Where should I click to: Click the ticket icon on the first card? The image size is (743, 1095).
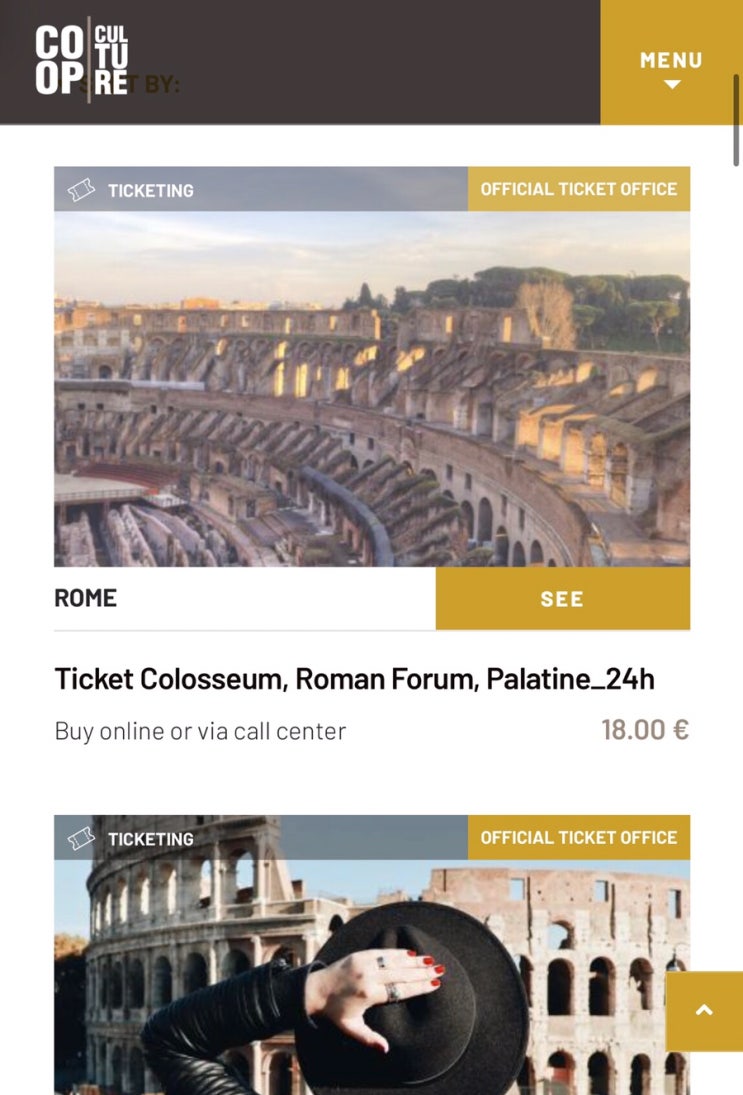point(81,190)
